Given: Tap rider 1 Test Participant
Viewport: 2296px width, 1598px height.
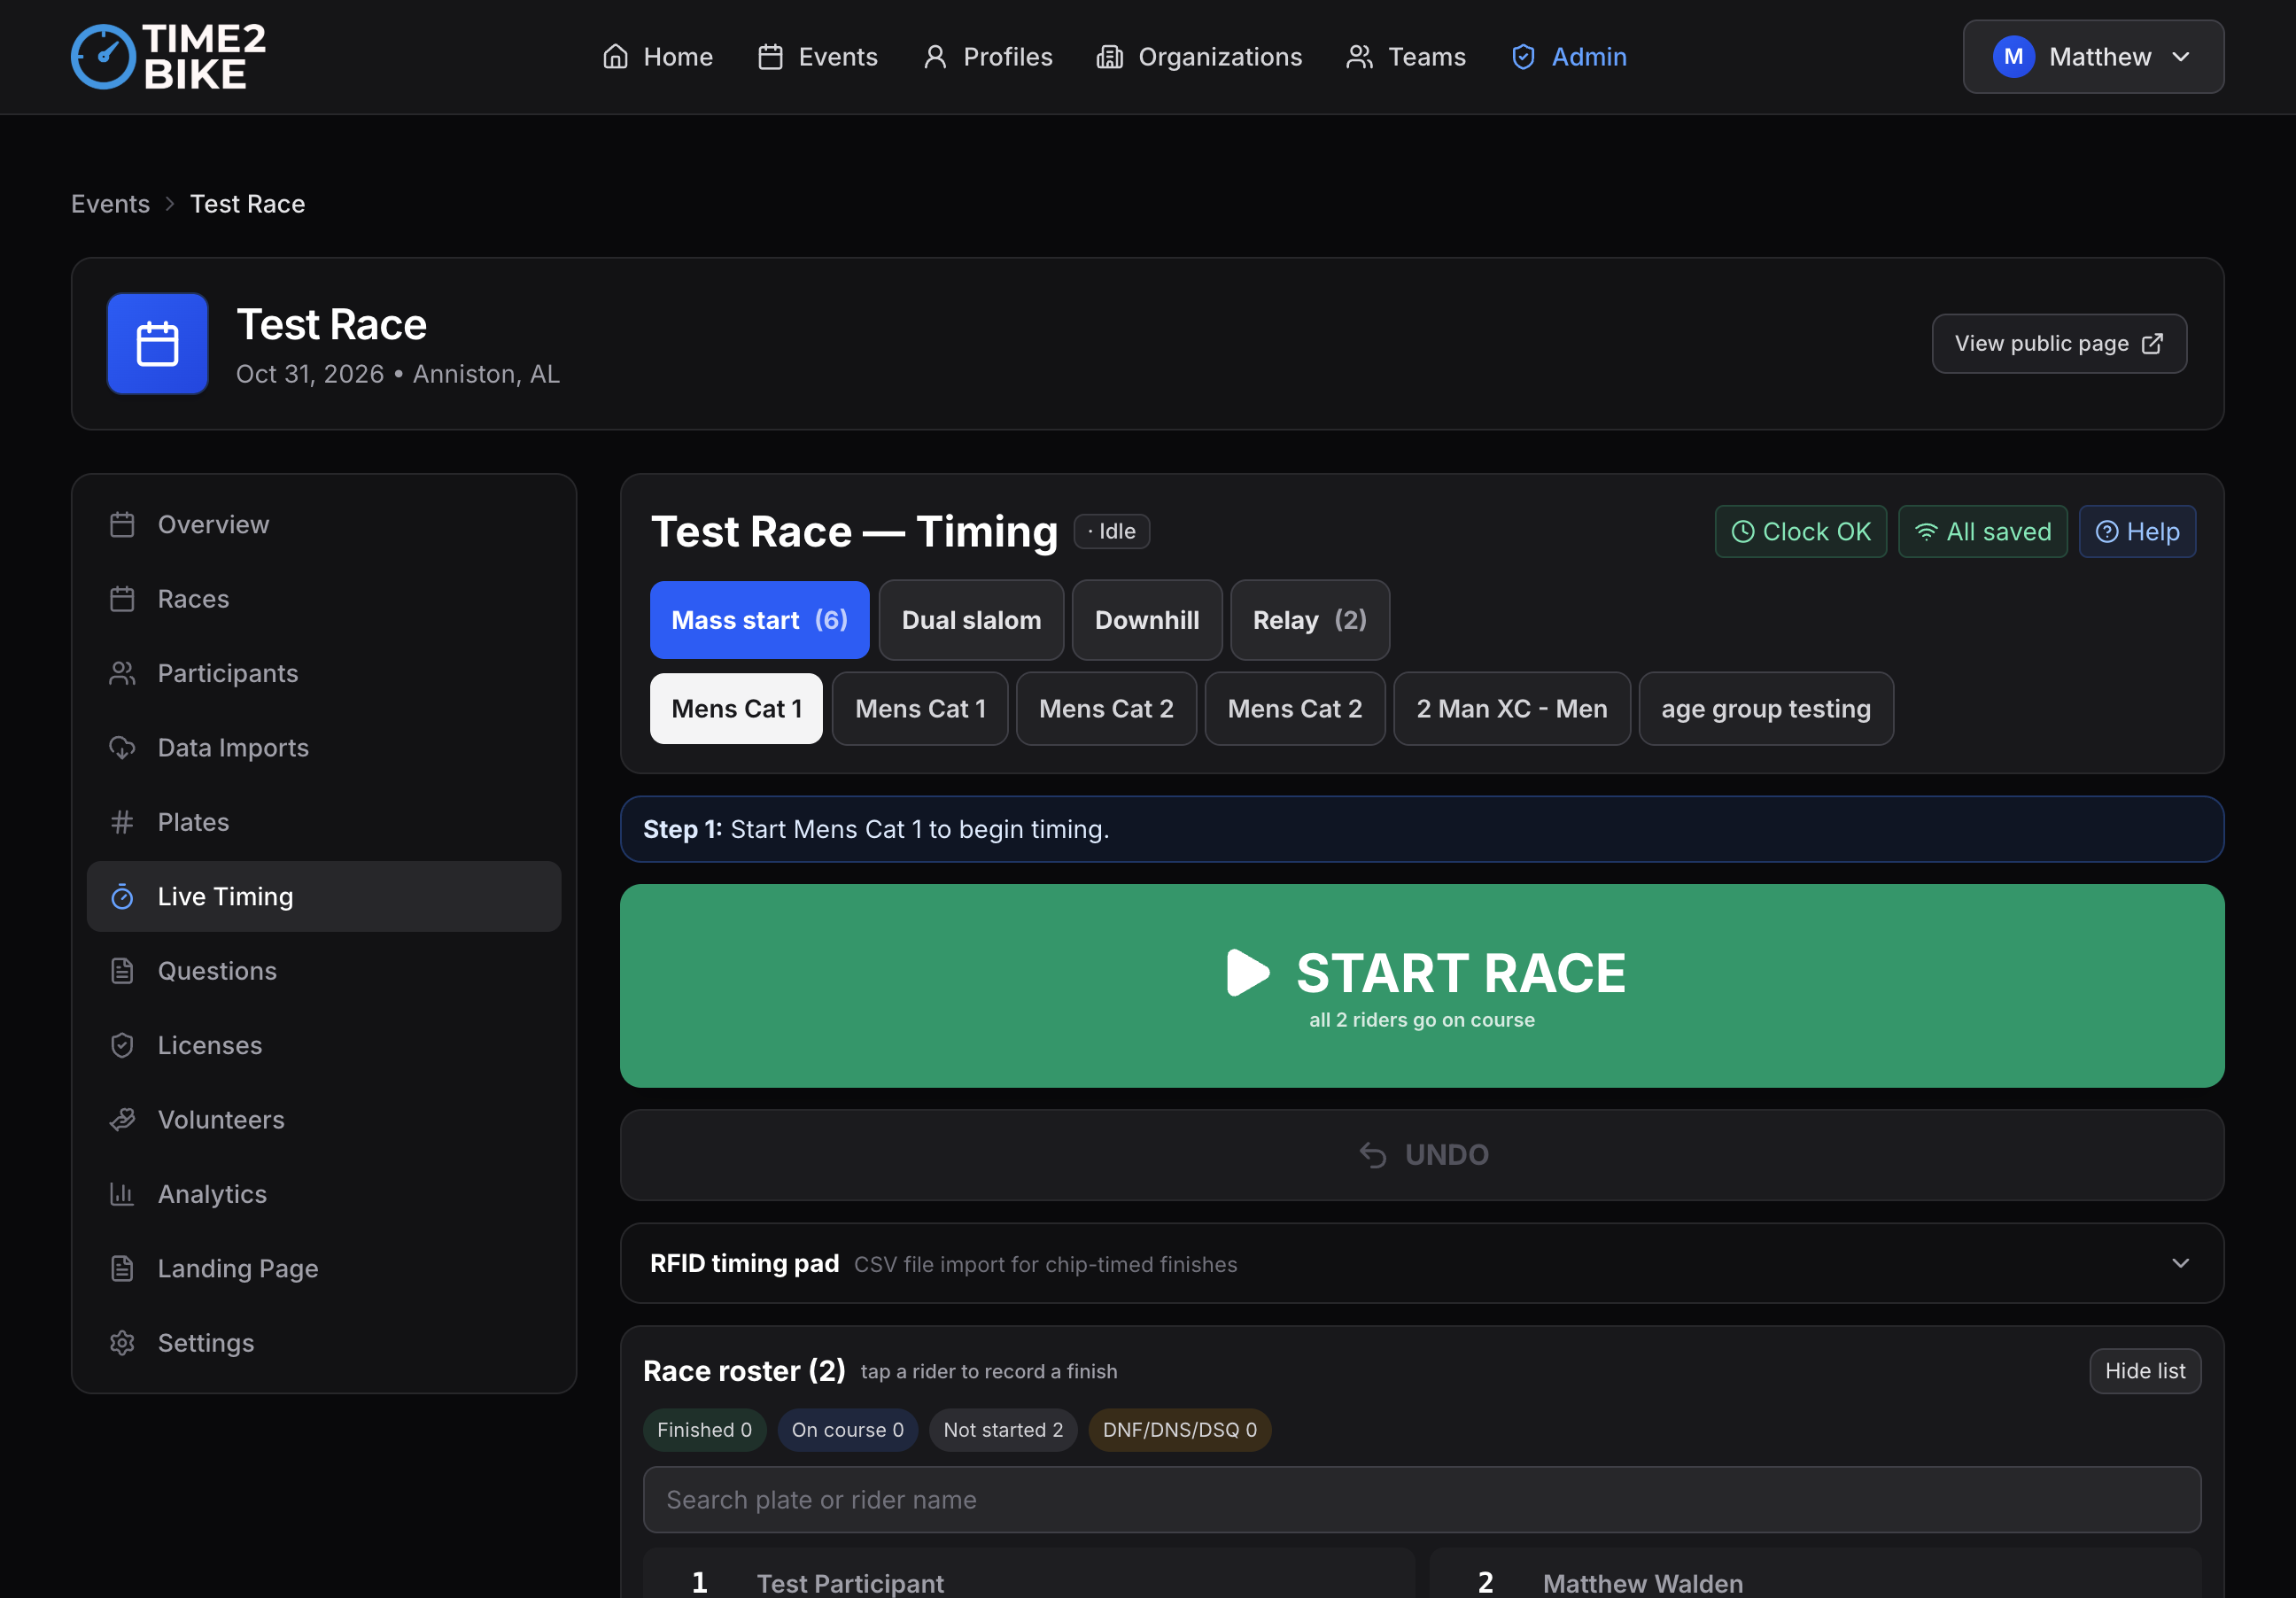Looking at the screenshot, I should [x=1028, y=1575].
